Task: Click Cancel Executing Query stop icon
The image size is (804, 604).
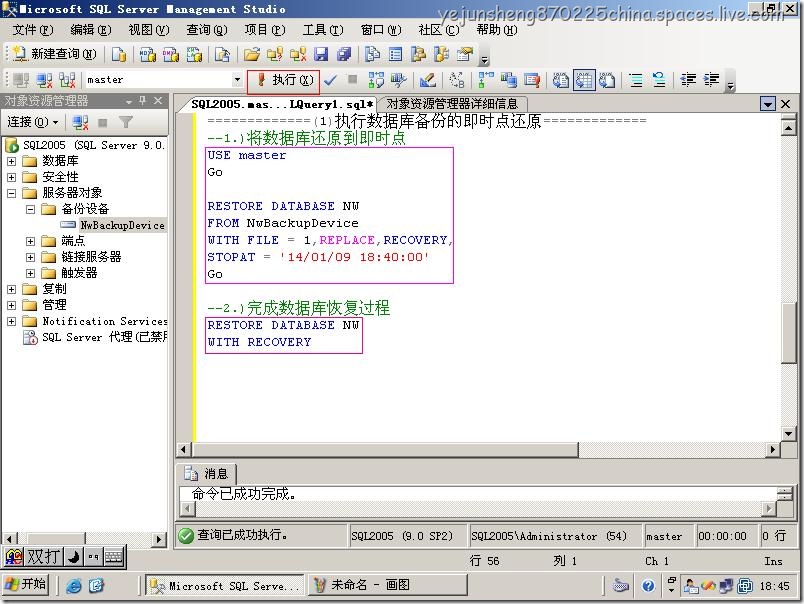Action: pyautogui.click(x=352, y=79)
